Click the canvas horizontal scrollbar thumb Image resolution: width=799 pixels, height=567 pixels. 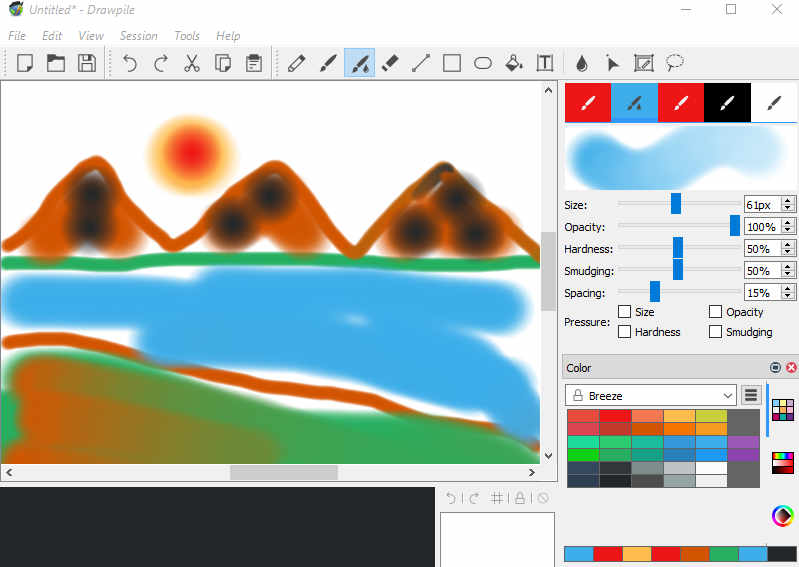[284, 472]
